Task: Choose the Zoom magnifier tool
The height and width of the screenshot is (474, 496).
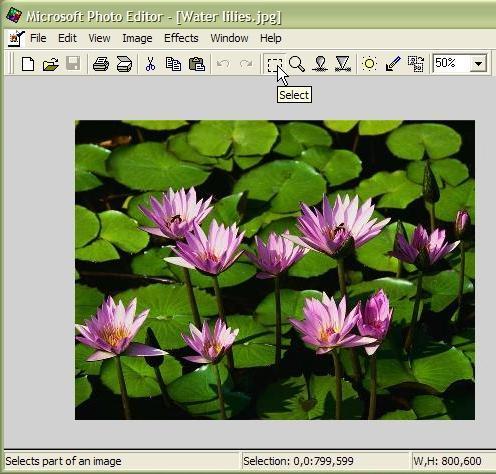Action: [x=297, y=64]
